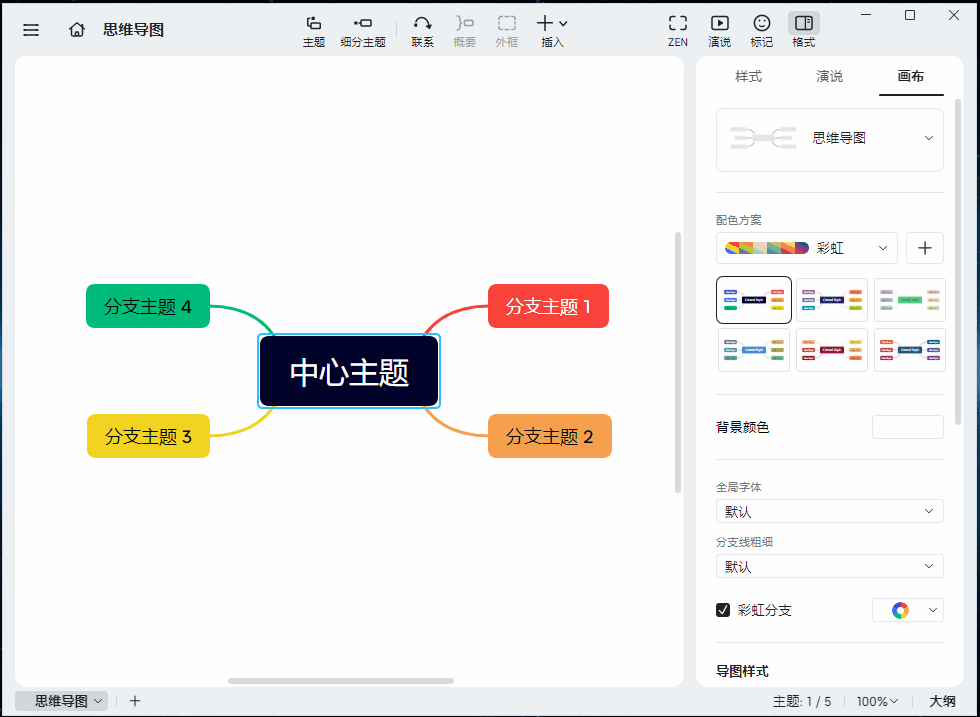Toggle the 格式 format panel
The height and width of the screenshot is (717, 980).
pos(803,31)
